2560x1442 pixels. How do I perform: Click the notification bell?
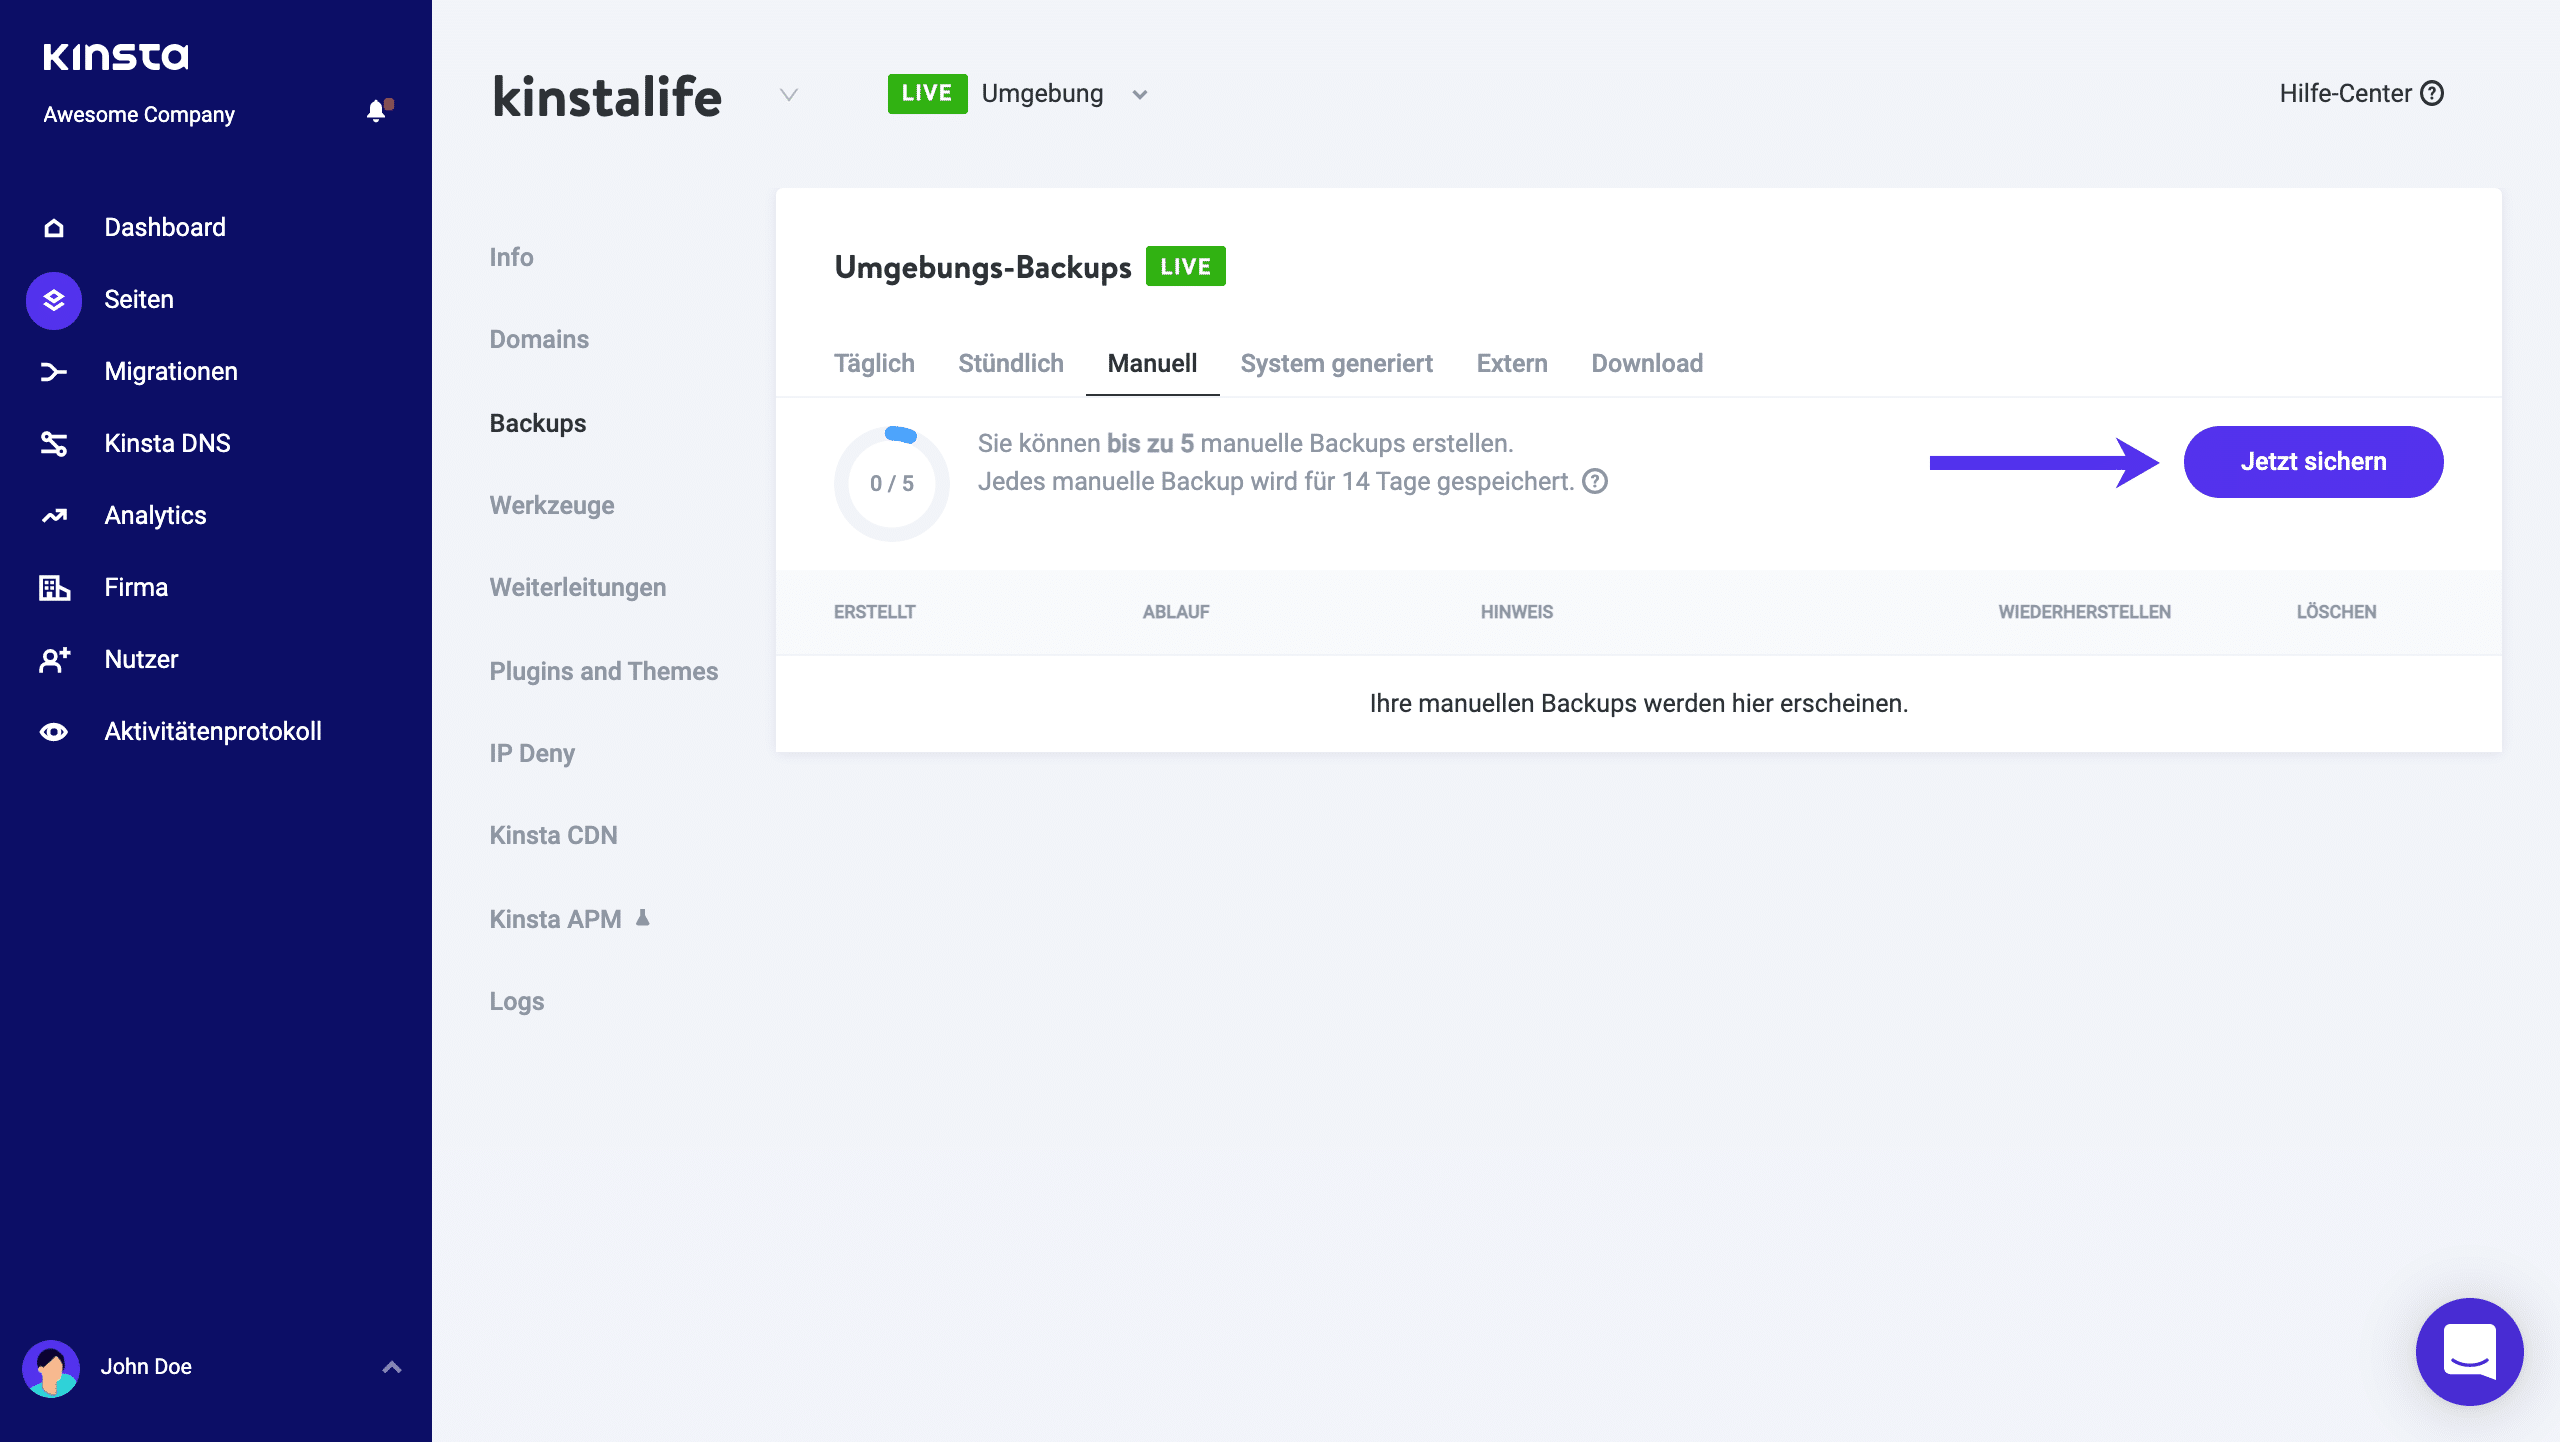377,111
